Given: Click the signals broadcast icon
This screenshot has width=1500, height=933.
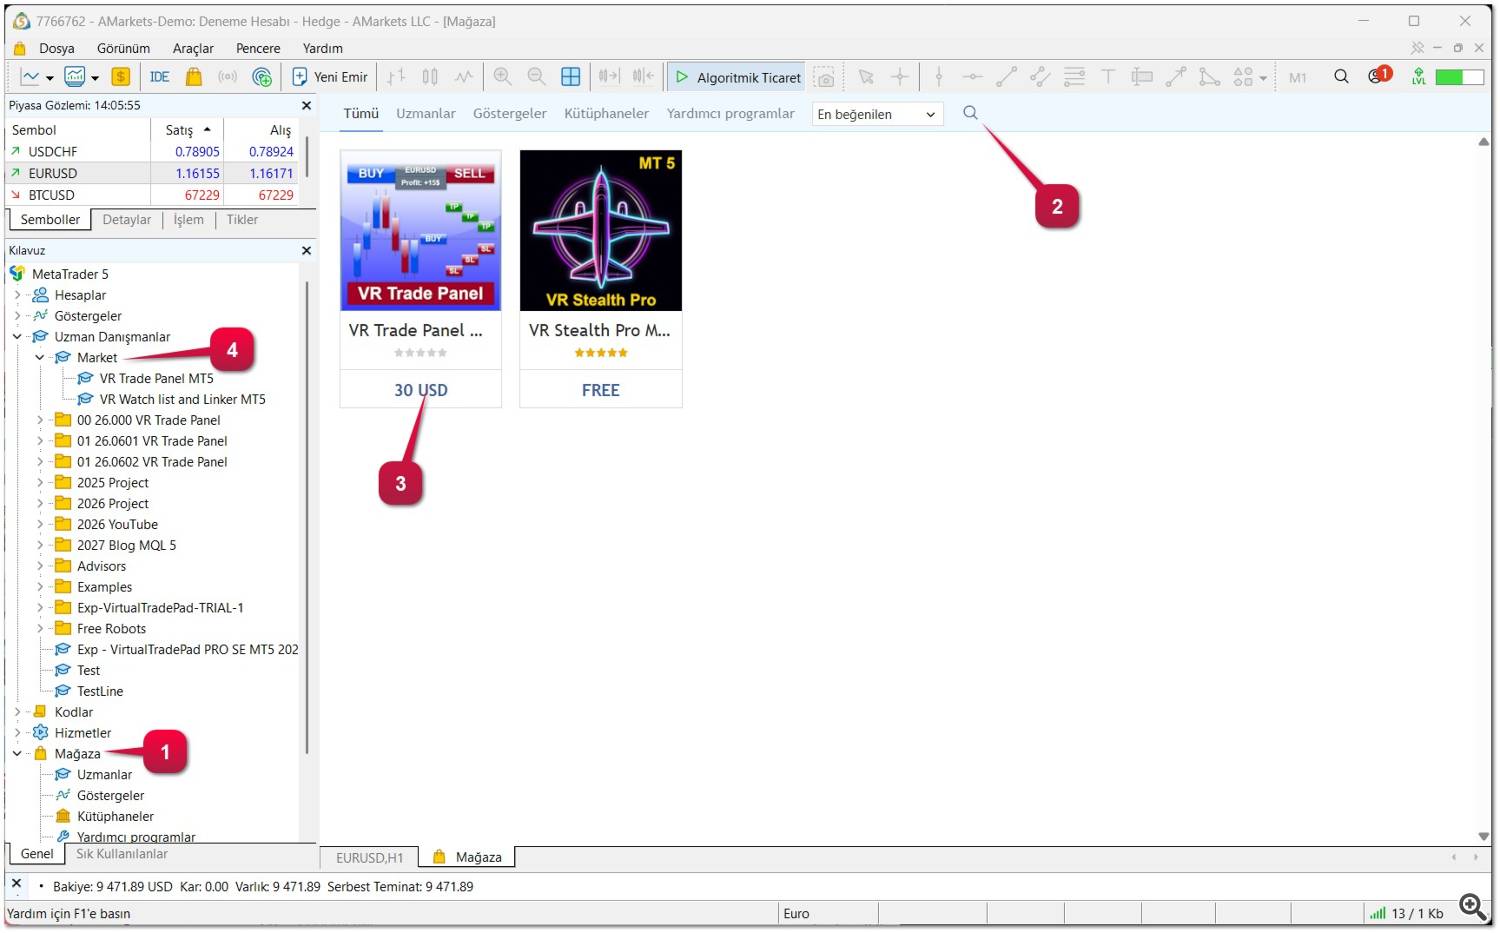Looking at the screenshot, I should click(228, 77).
